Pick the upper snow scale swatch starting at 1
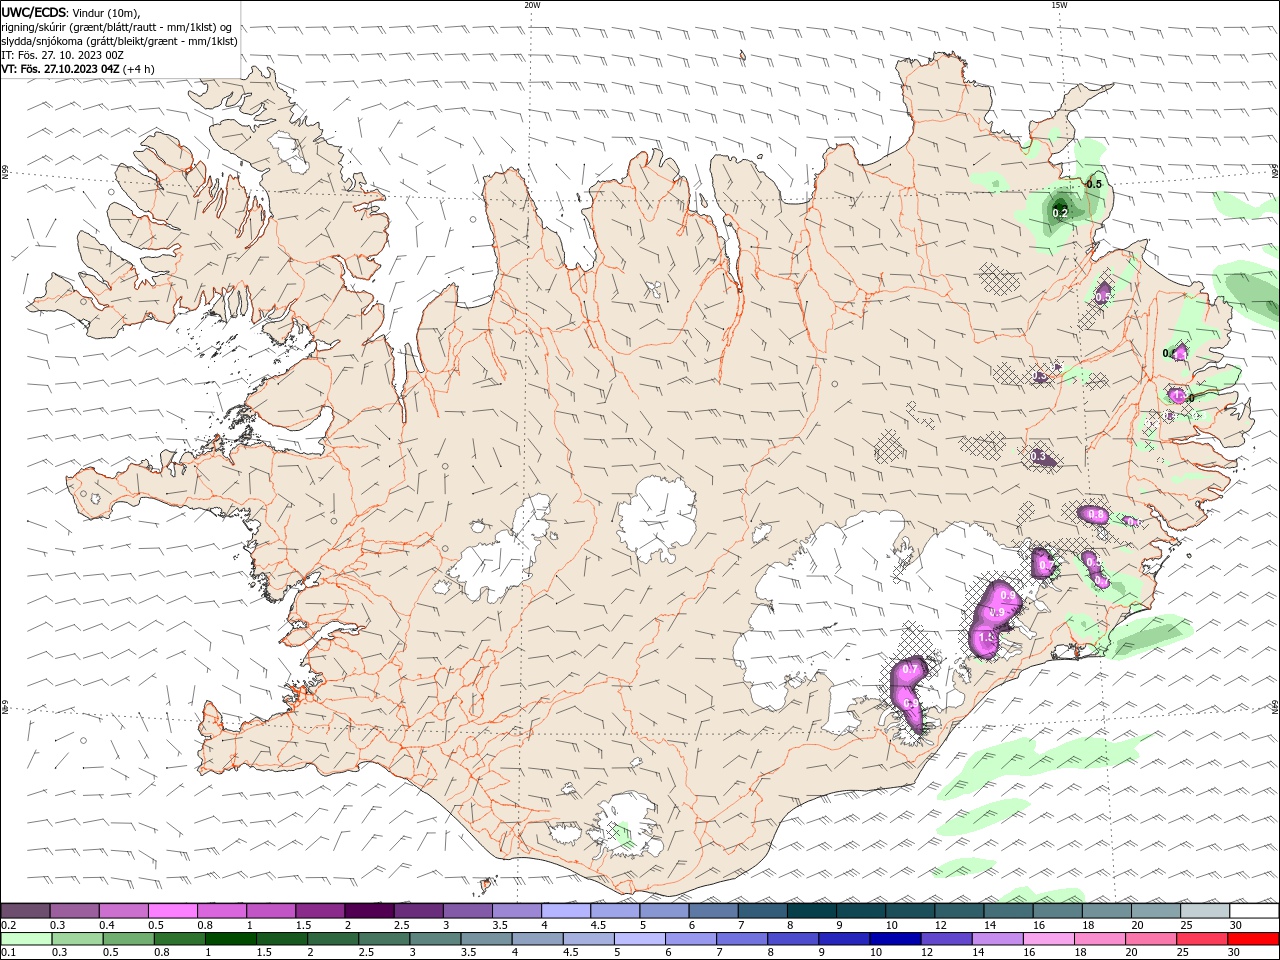The image size is (1280, 960). (x=270, y=911)
